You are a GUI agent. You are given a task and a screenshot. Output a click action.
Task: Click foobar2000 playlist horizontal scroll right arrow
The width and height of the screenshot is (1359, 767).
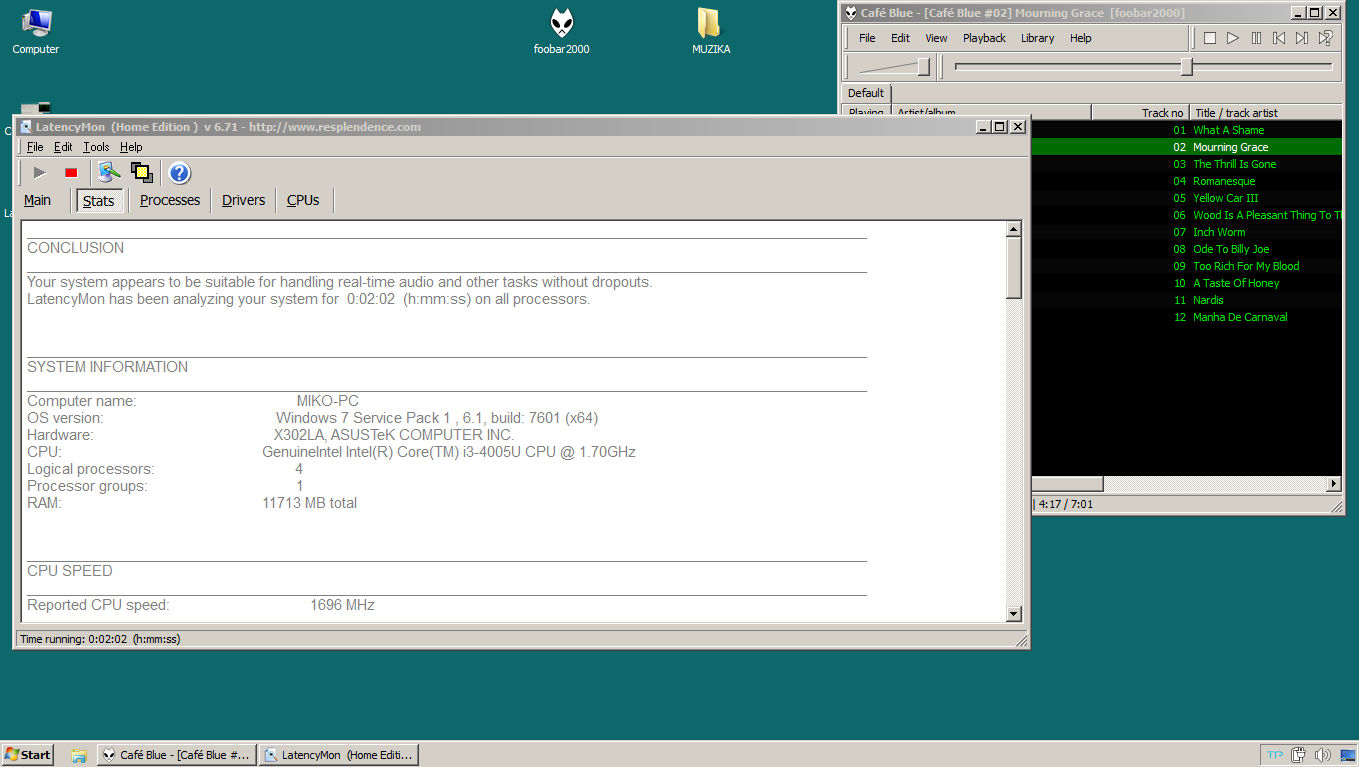click(1334, 484)
